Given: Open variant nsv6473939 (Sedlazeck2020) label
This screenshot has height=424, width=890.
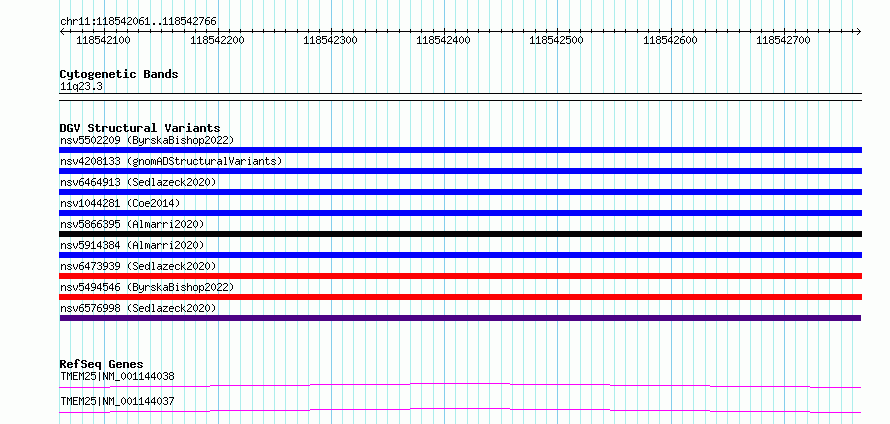Looking at the screenshot, I should click(138, 266).
